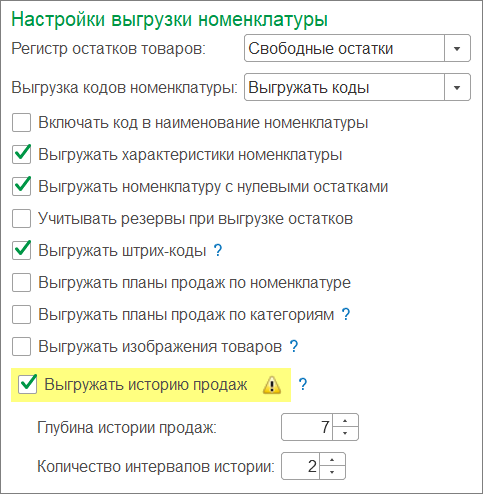Increase Количество интервалов истории with up arrow

332,460
